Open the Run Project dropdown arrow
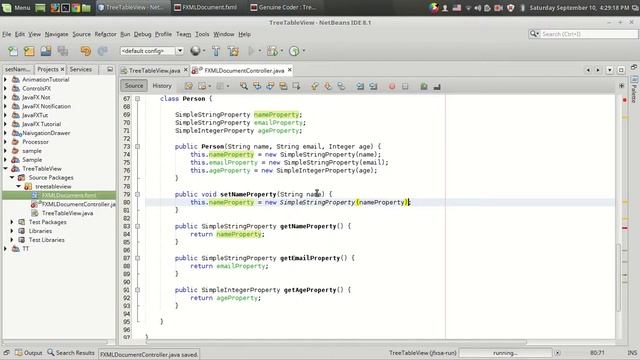This screenshot has height=360, width=640. [x=260, y=51]
